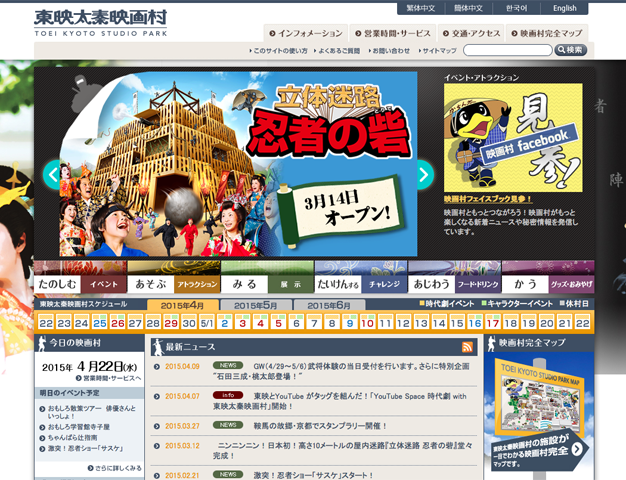Switch schedule to 2015年5月 tab
Viewport: 626px width, 480px height.
[x=256, y=305]
